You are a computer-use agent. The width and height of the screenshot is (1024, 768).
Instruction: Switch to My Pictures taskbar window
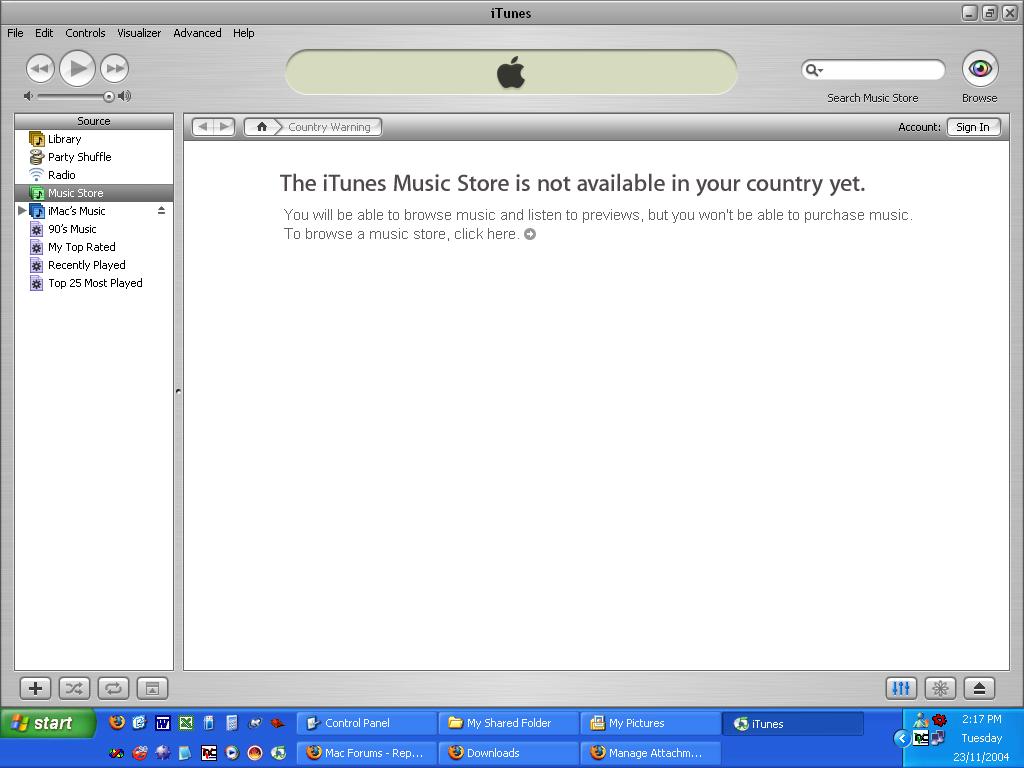click(x=650, y=723)
